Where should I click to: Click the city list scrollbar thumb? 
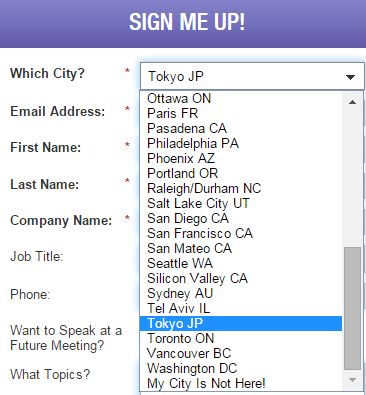(x=353, y=308)
